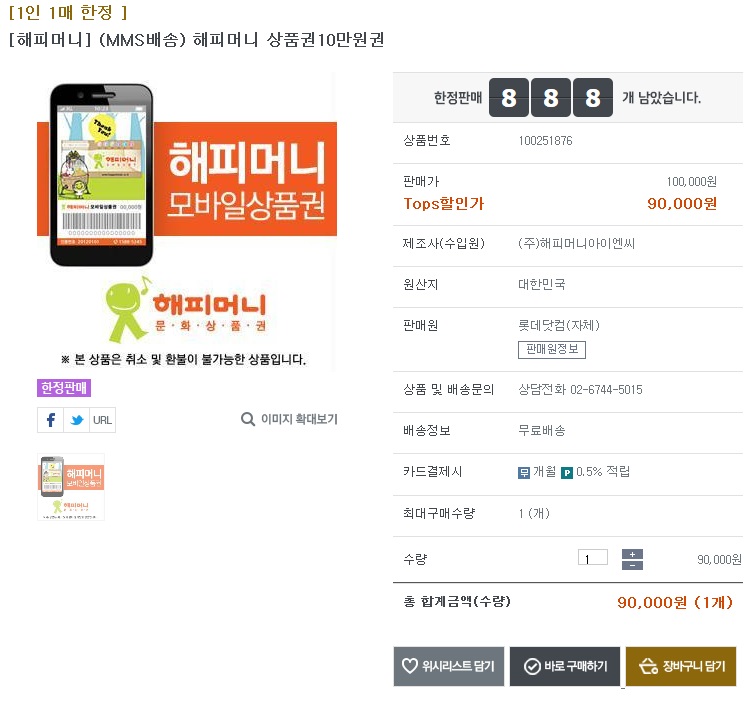
Task: Share the product on Facebook
Action: (x=50, y=420)
